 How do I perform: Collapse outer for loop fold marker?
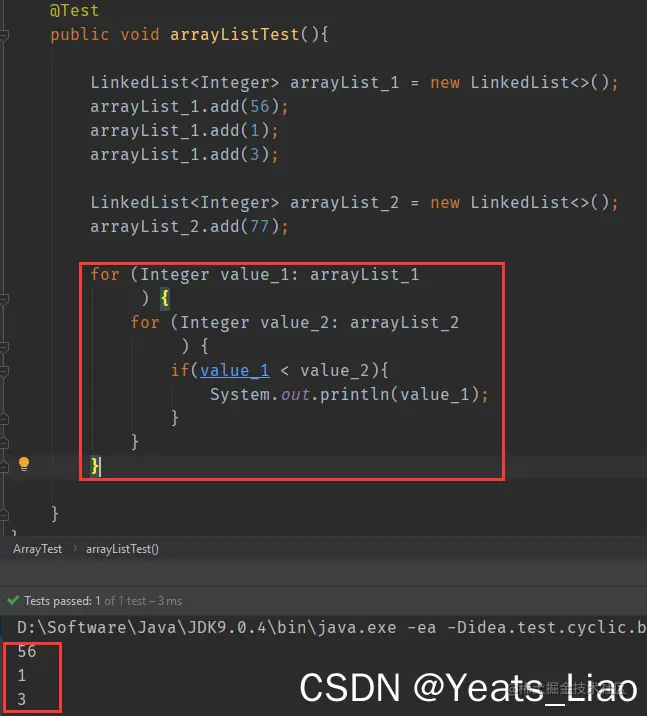coord(4,299)
